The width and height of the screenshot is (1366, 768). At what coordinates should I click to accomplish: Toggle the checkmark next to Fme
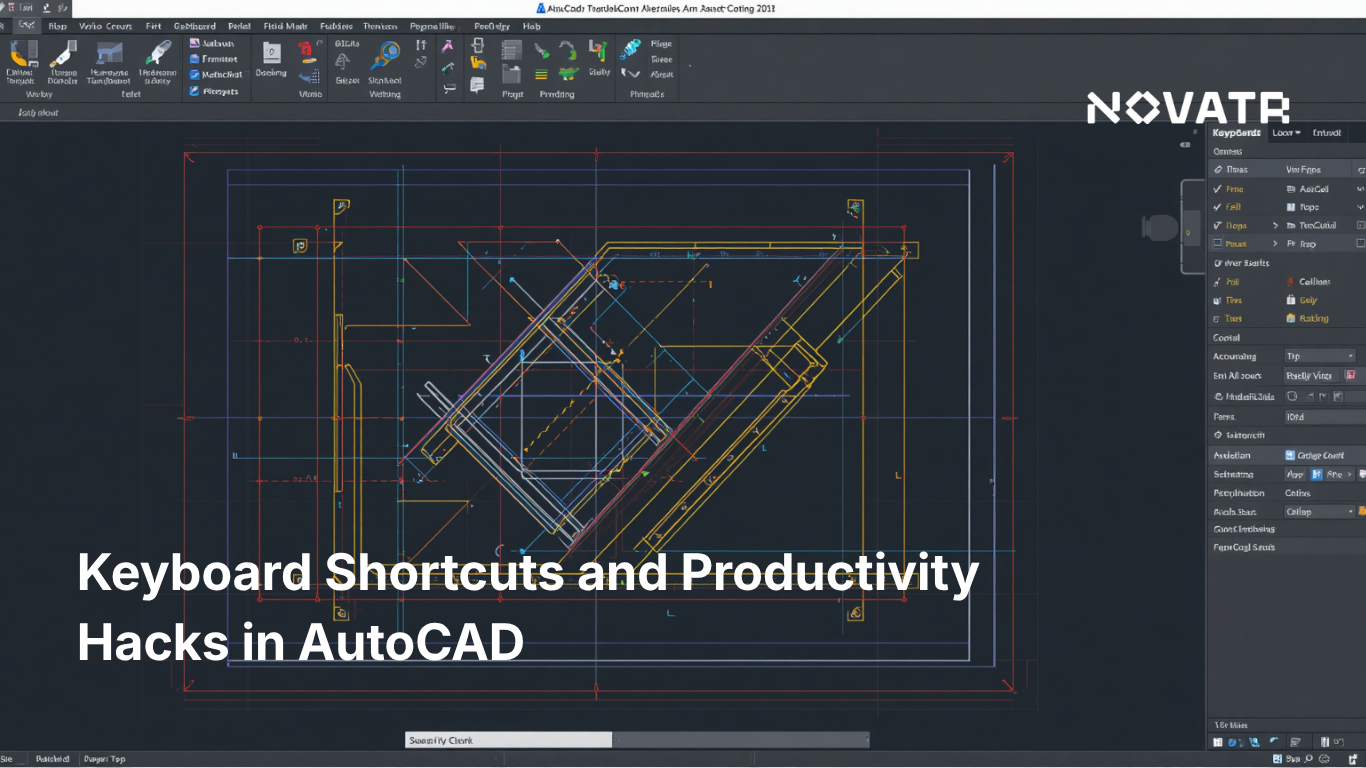click(x=1217, y=189)
